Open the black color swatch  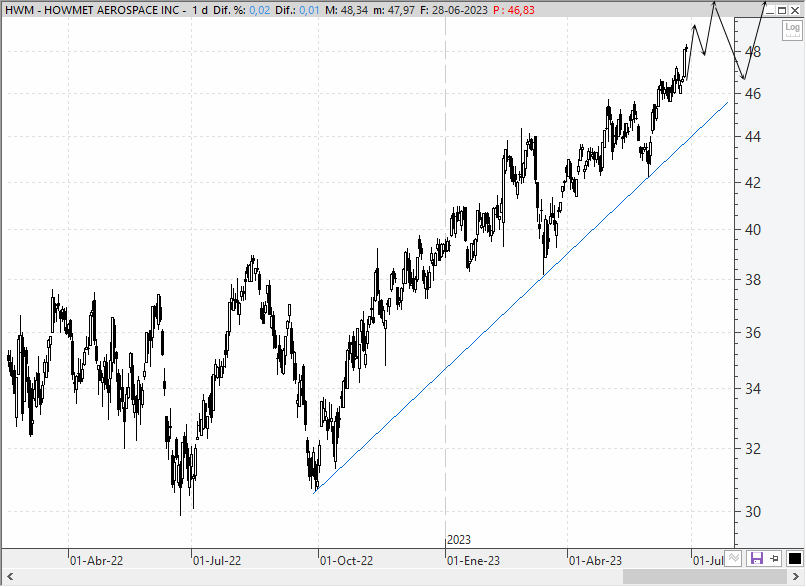coord(794,558)
